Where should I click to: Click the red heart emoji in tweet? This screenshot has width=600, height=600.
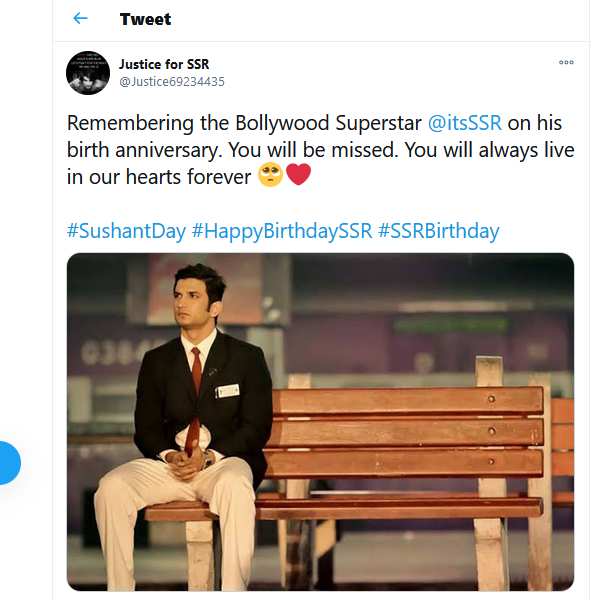point(298,178)
